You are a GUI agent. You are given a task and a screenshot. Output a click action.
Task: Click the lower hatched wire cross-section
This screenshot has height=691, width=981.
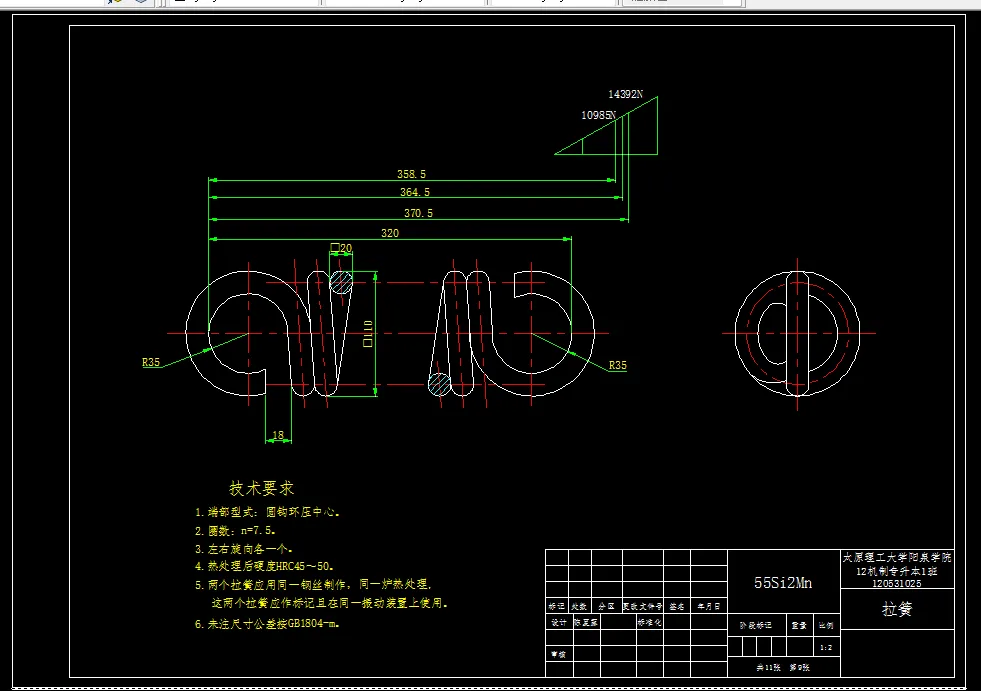click(x=440, y=384)
